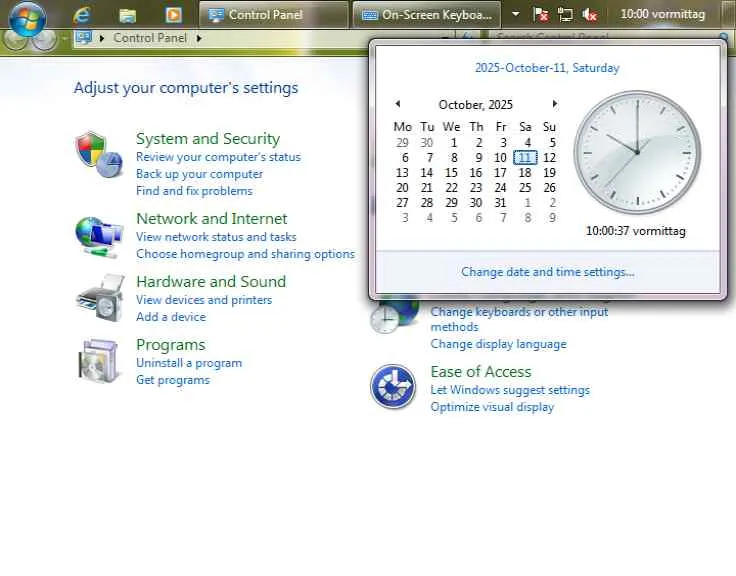The width and height of the screenshot is (736, 576).
Task: Click Get programs link
Action: [x=173, y=380]
